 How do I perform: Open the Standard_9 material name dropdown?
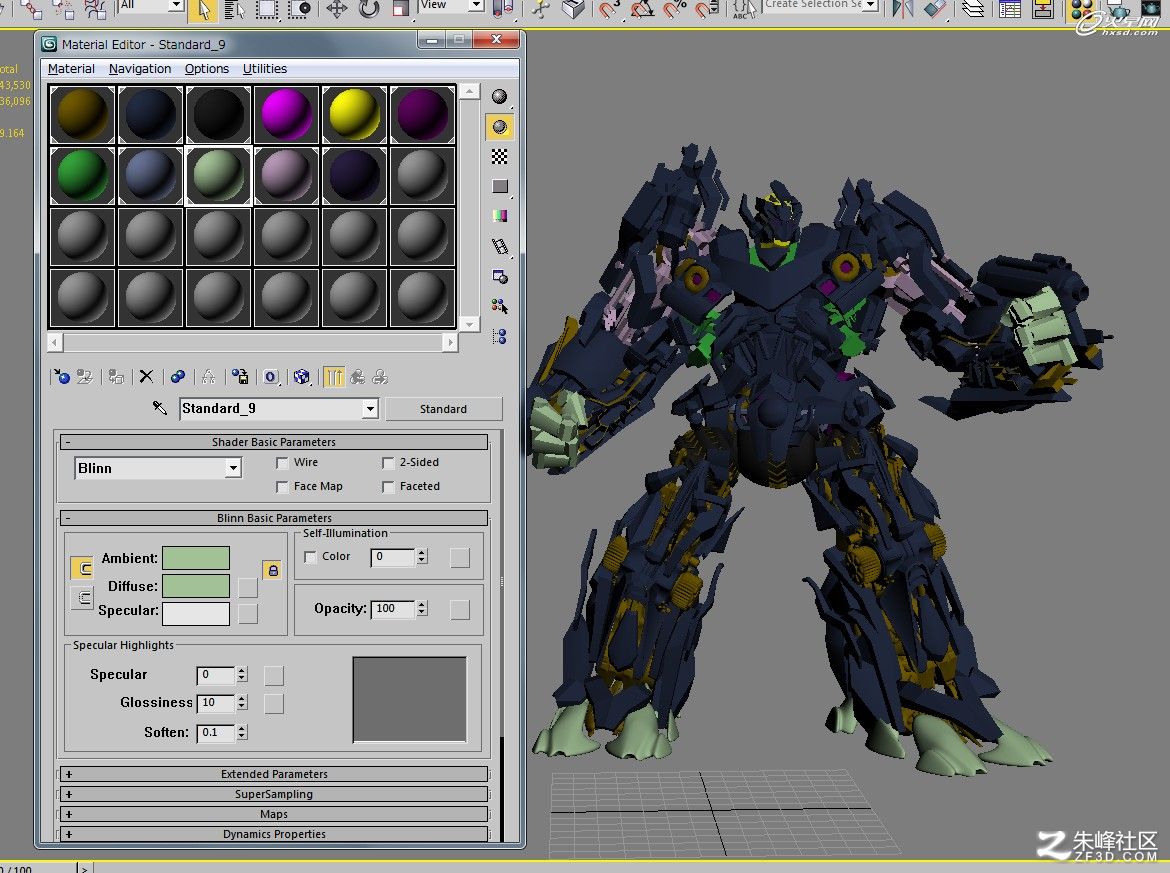tap(370, 408)
